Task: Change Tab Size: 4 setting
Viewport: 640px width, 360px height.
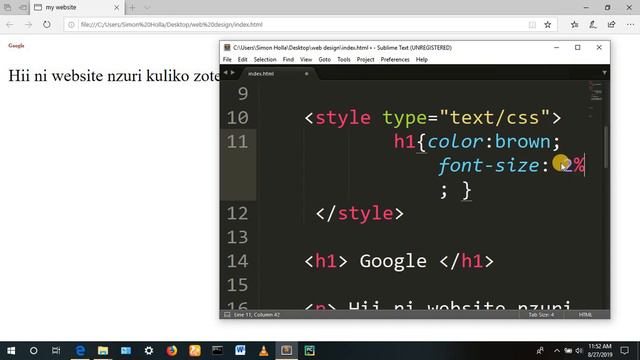Action: (x=541, y=315)
